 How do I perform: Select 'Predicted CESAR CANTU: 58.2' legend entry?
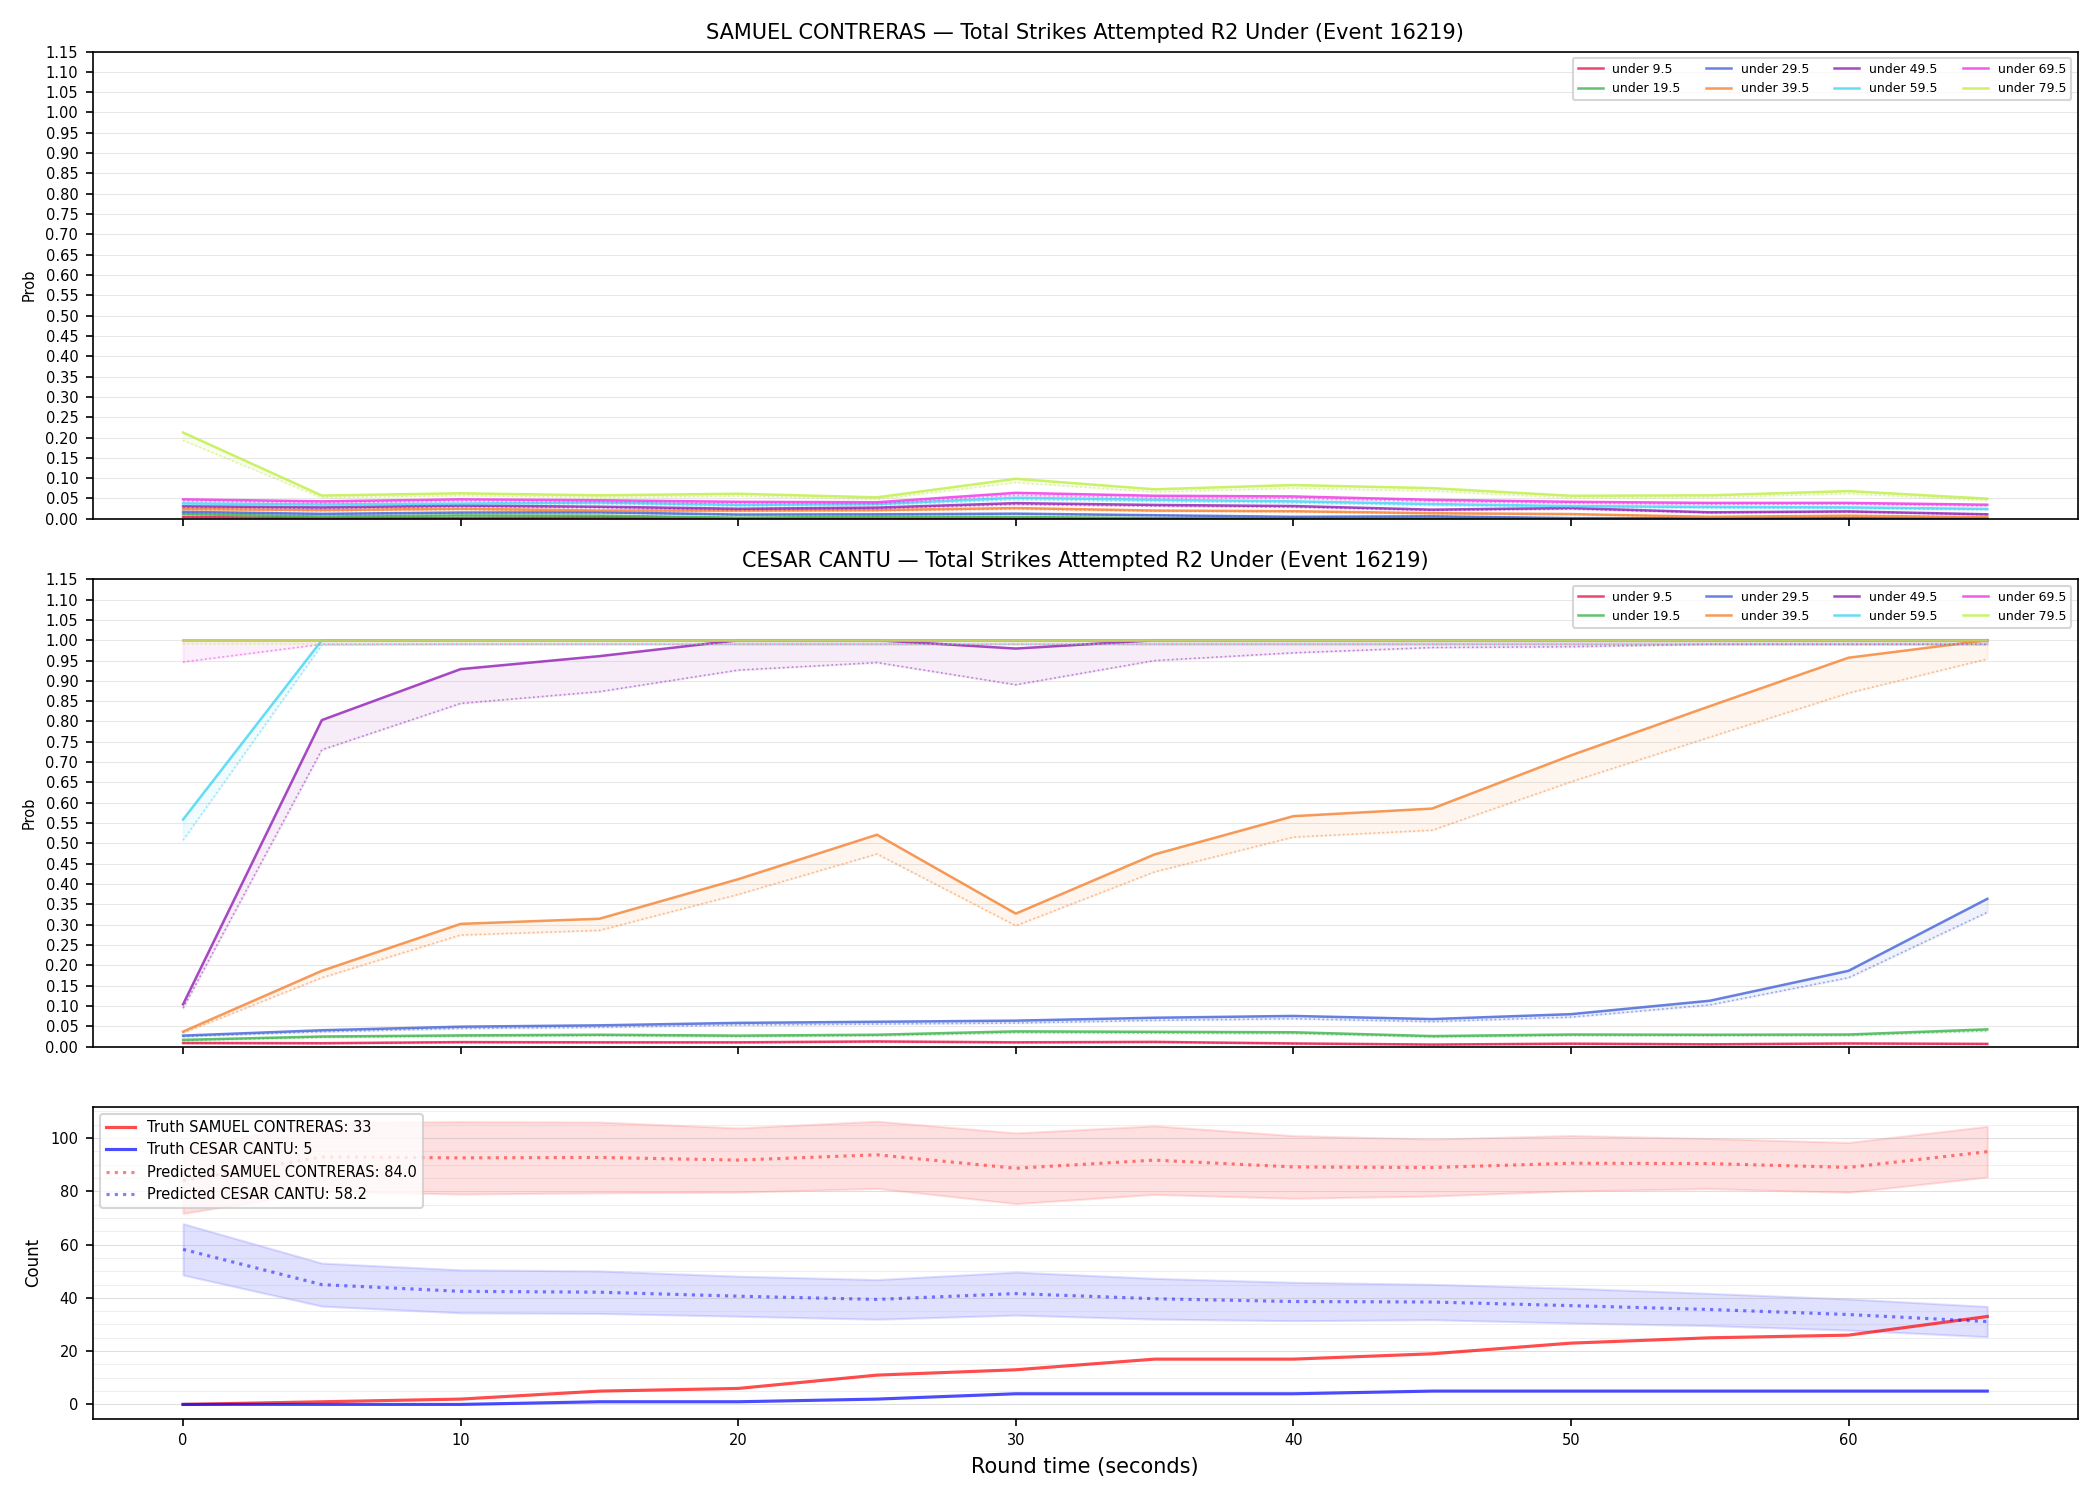[236, 1193]
